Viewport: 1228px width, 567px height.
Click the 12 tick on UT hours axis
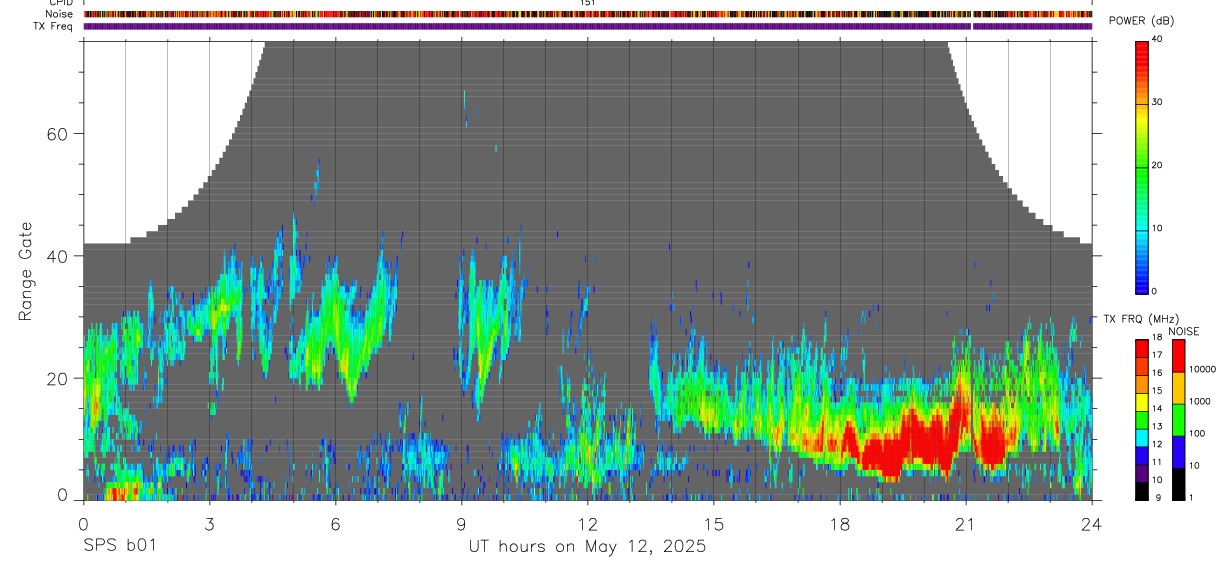(x=587, y=524)
